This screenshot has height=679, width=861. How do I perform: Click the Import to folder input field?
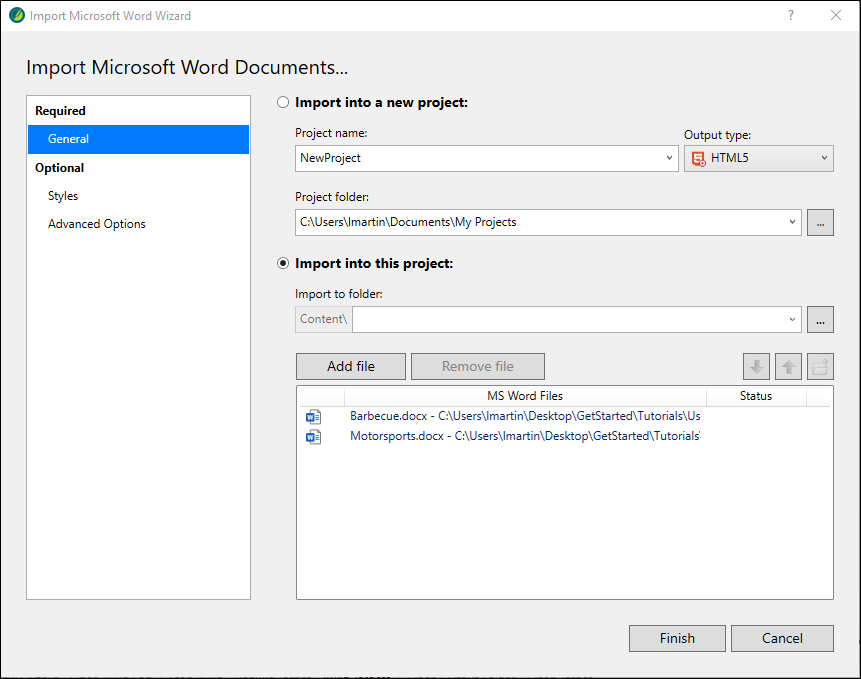click(571, 319)
